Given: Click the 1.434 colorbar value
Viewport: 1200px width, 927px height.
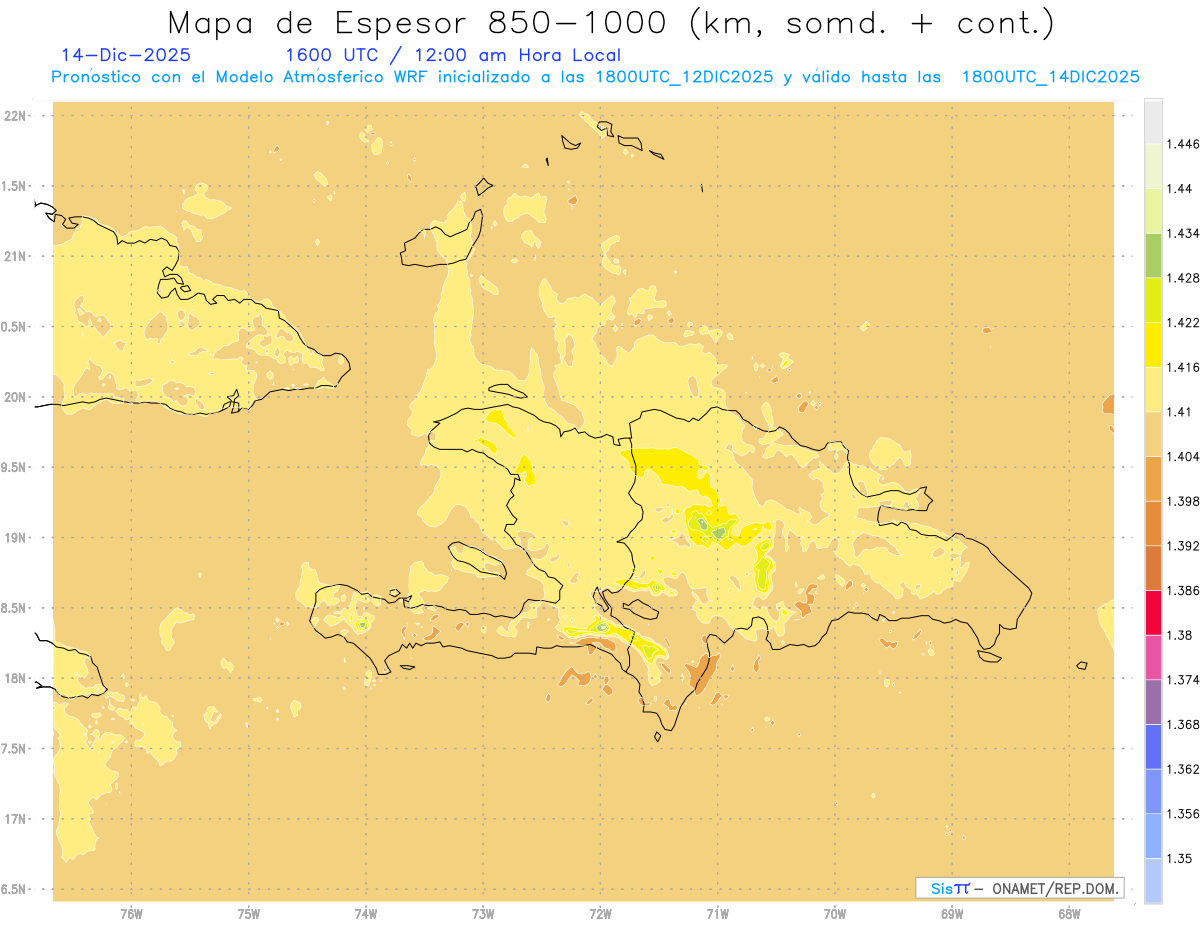Looking at the screenshot, I should pos(1185,233).
